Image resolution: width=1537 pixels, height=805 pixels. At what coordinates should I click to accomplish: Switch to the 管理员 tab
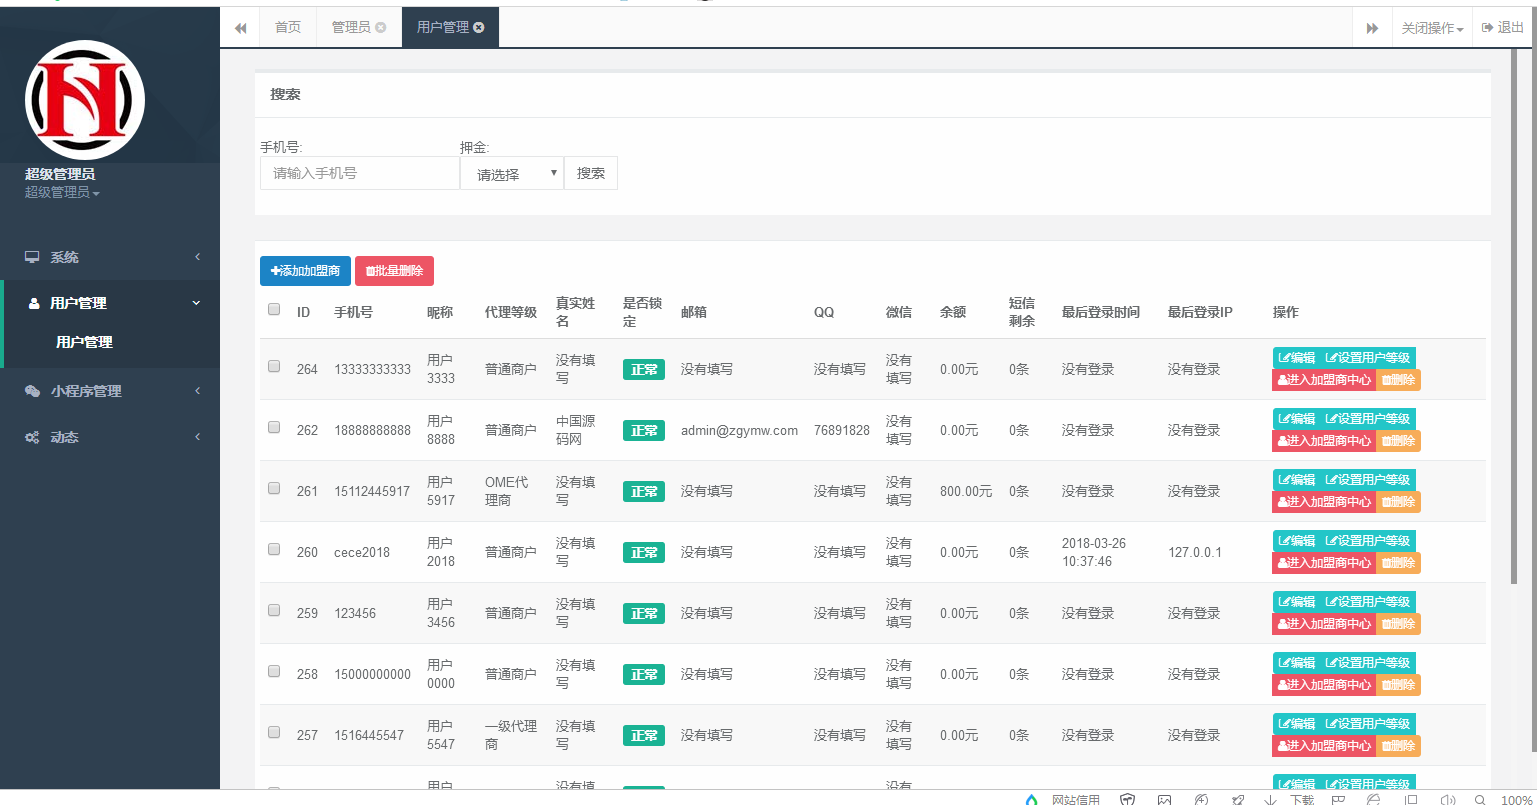point(352,27)
